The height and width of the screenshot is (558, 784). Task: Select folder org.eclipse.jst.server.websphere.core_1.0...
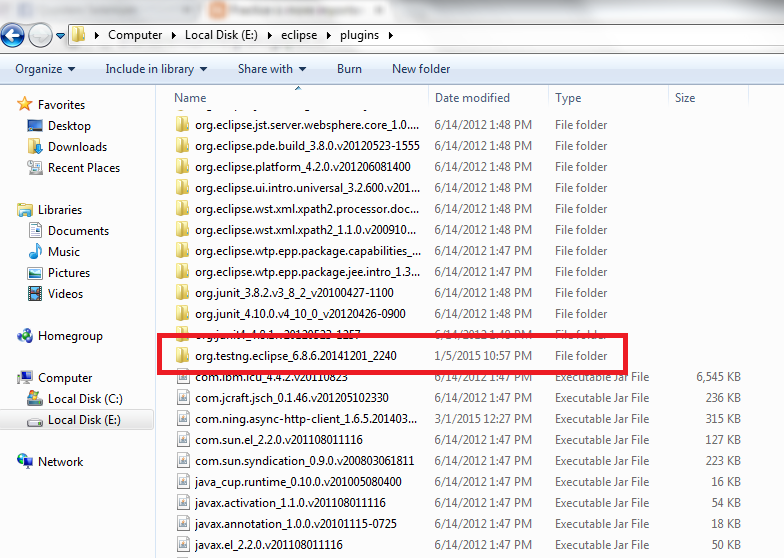click(x=307, y=125)
